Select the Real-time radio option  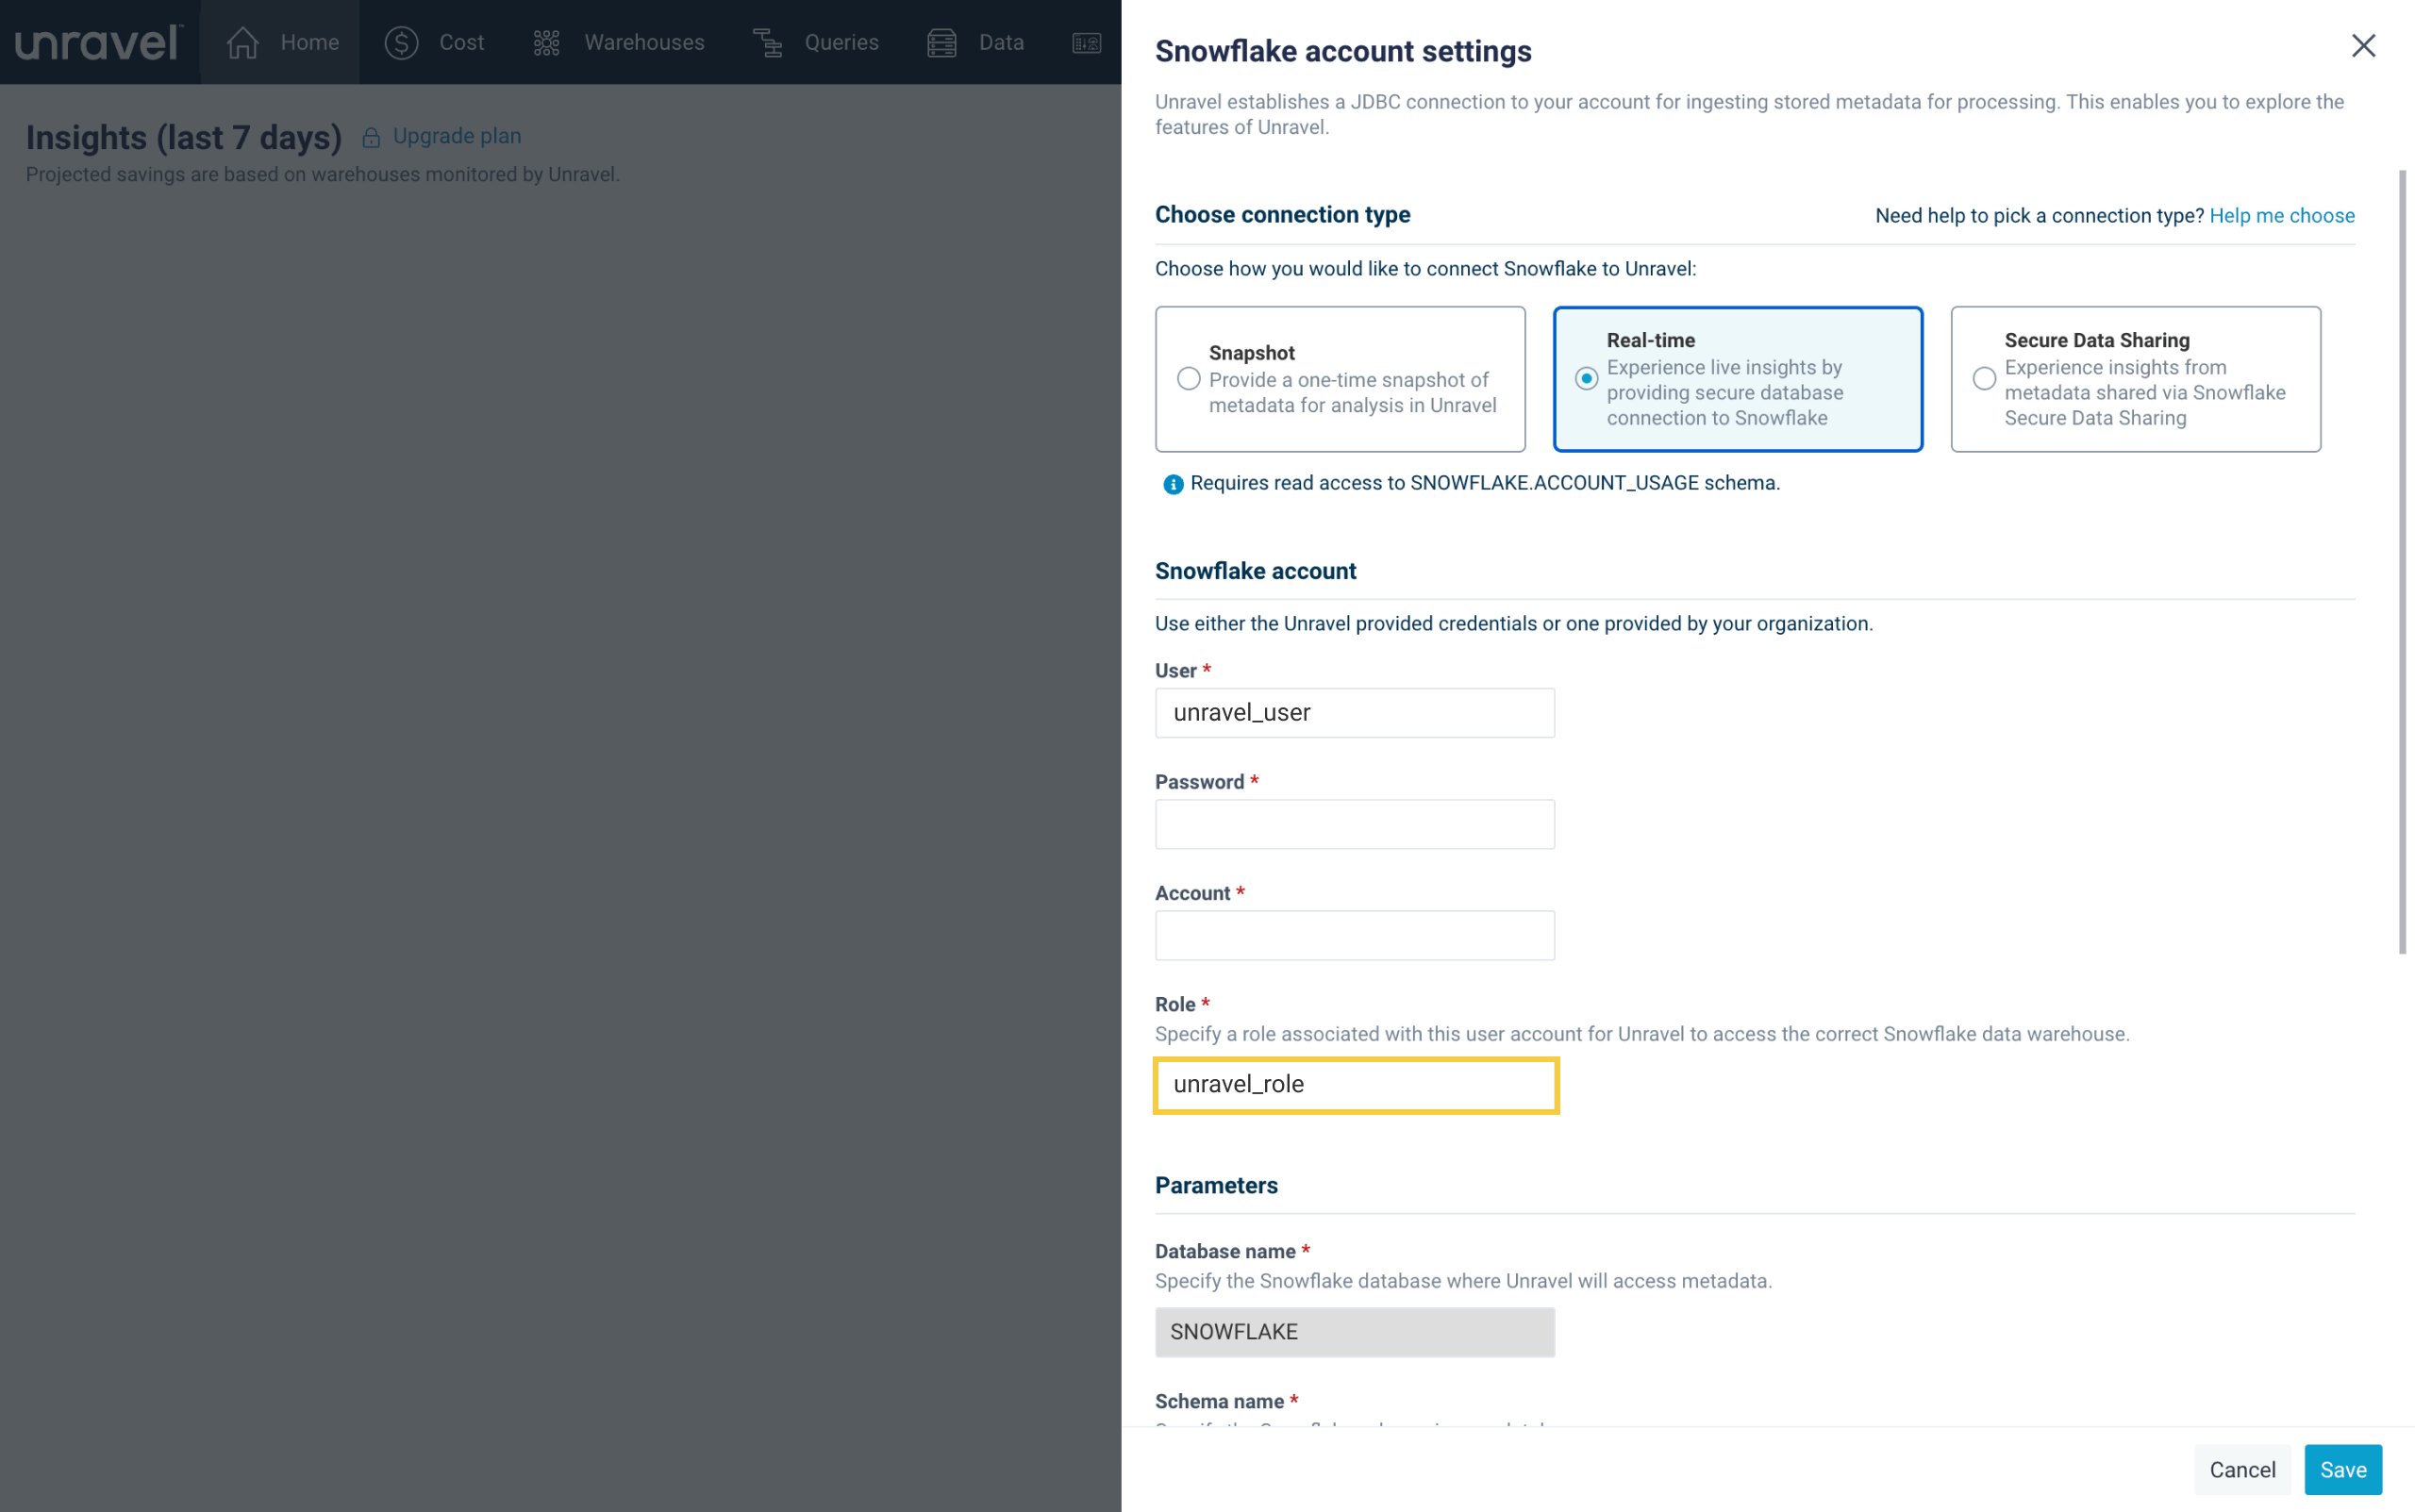pyautogui.click(x=1586, y=379)
